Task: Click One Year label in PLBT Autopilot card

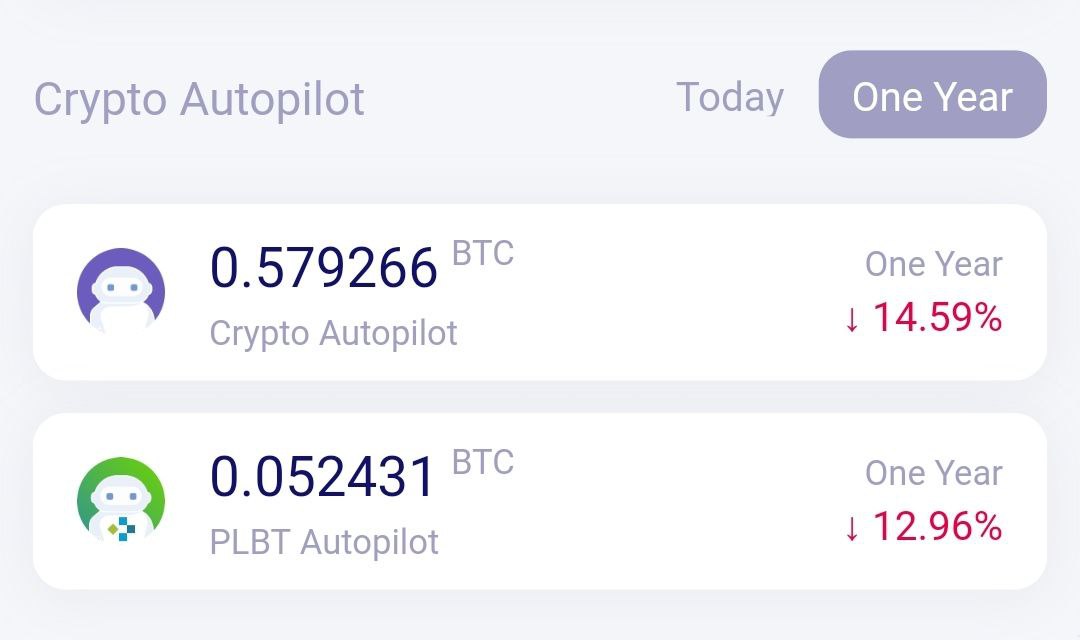Action: [x=934, y=473]
